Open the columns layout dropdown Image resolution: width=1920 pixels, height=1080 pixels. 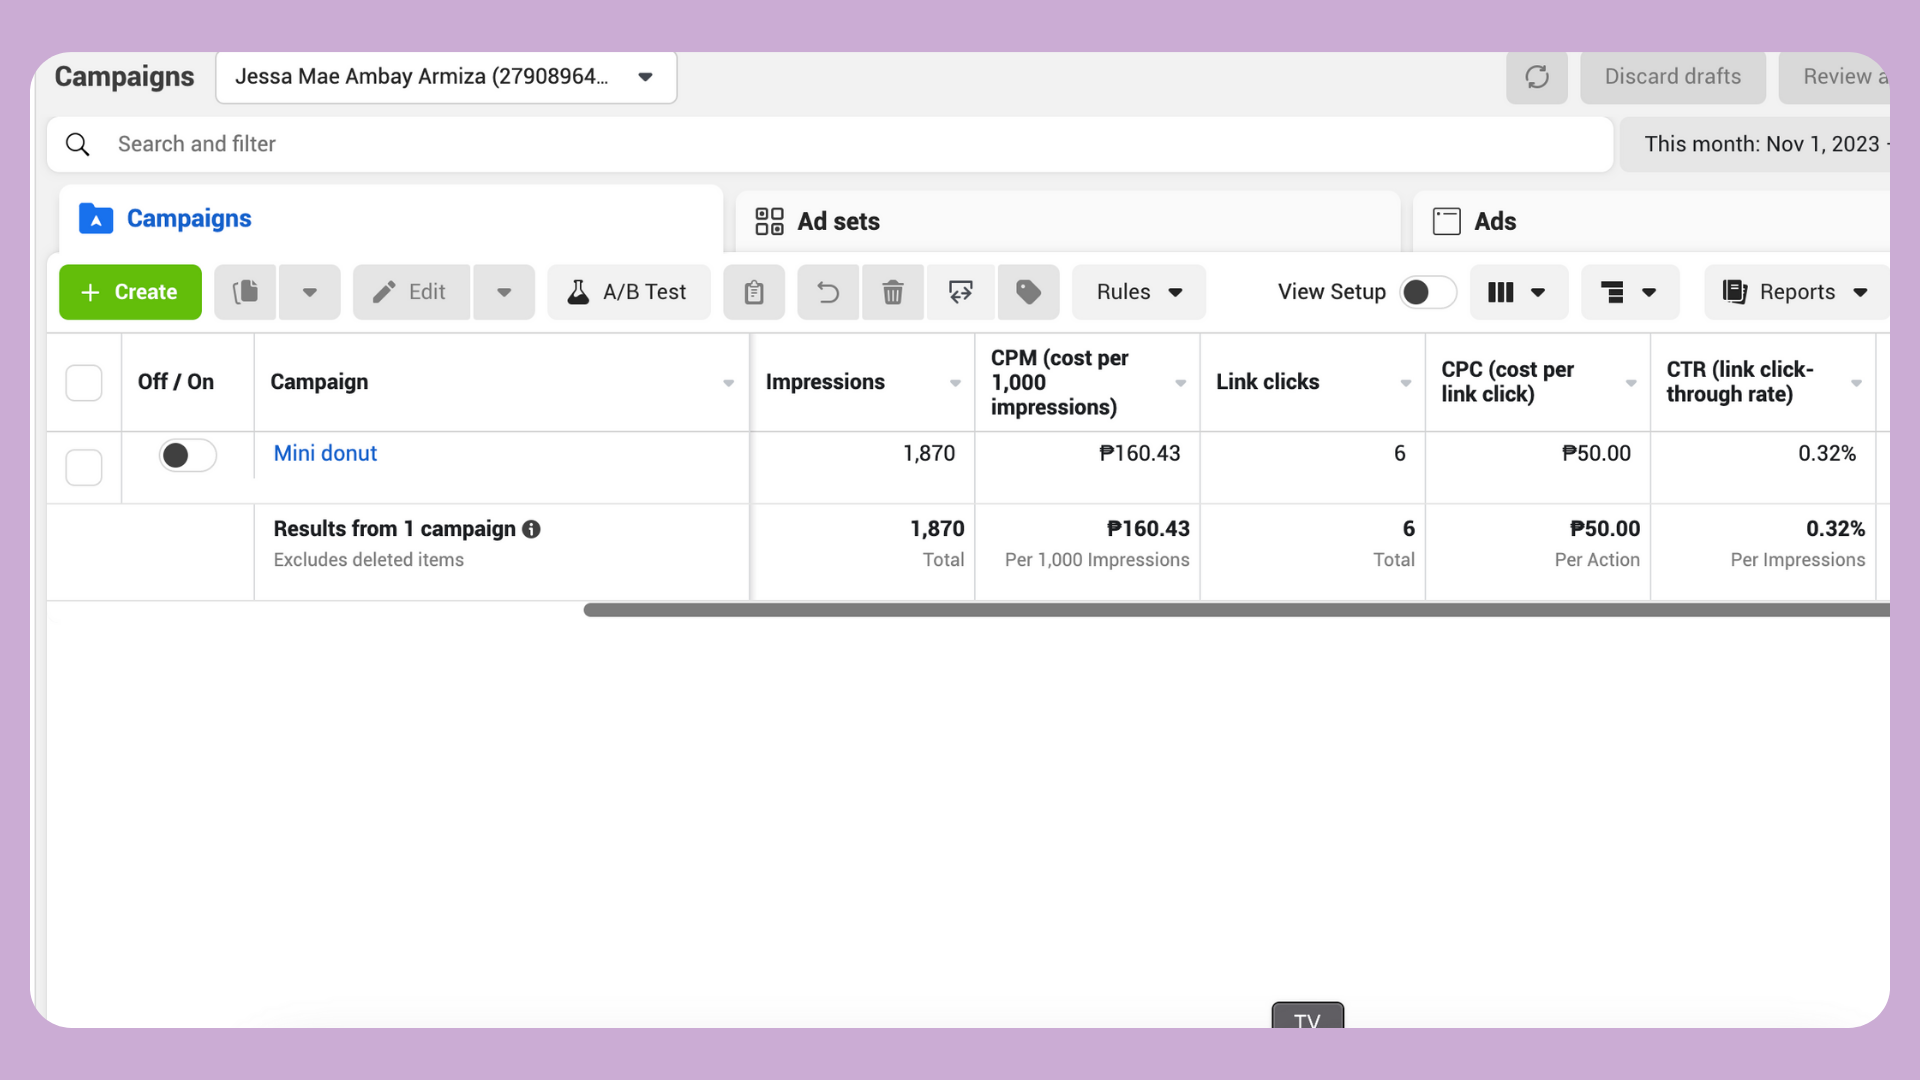[1517, 292]
